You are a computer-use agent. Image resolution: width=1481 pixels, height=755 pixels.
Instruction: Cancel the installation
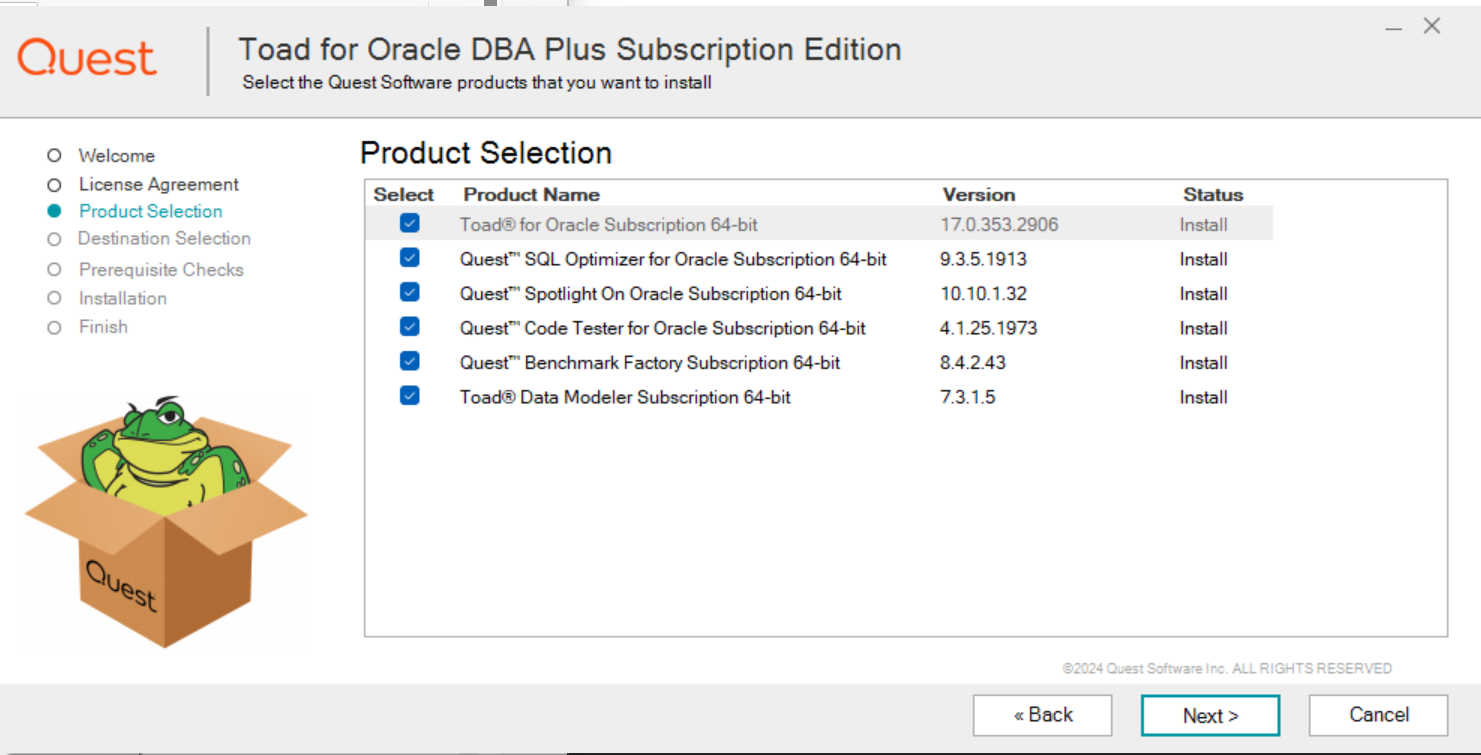coord(1378,715)
